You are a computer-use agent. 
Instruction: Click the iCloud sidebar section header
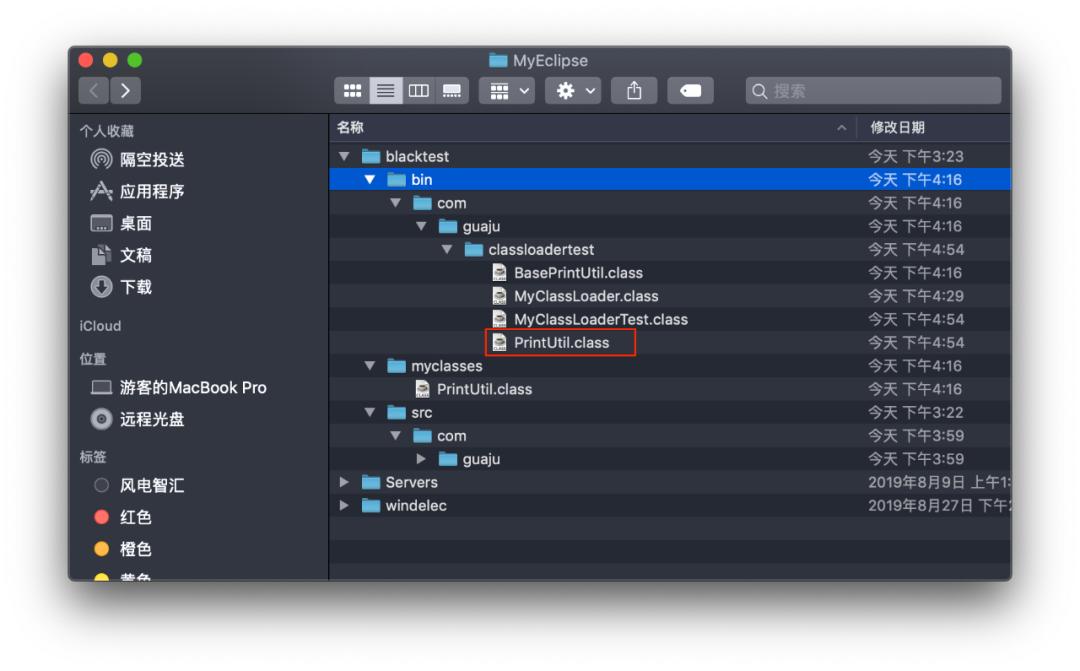[100, 327]
